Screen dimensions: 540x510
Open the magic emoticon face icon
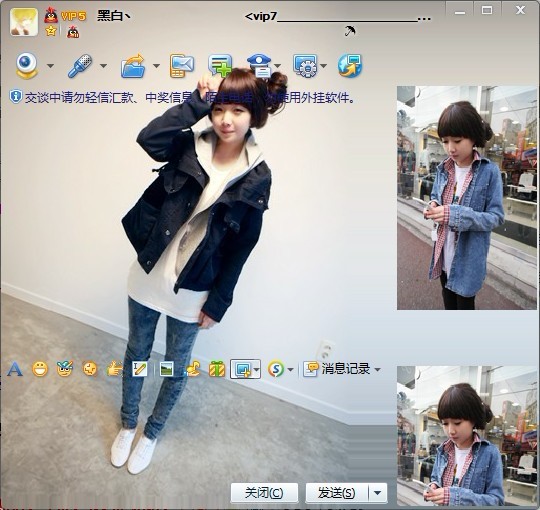click(x=65, y=369)
